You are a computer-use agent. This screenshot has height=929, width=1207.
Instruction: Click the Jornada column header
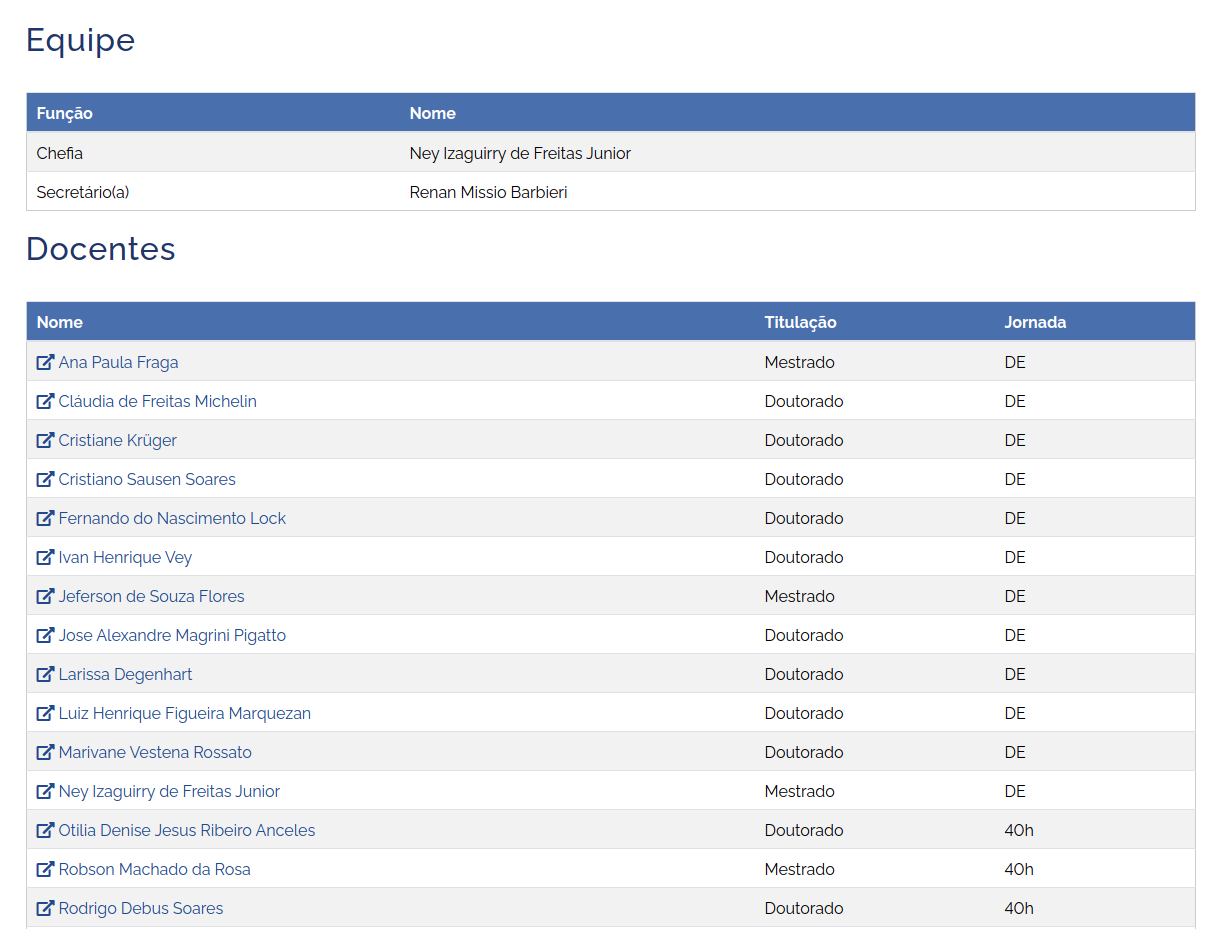click(1035, 322)
